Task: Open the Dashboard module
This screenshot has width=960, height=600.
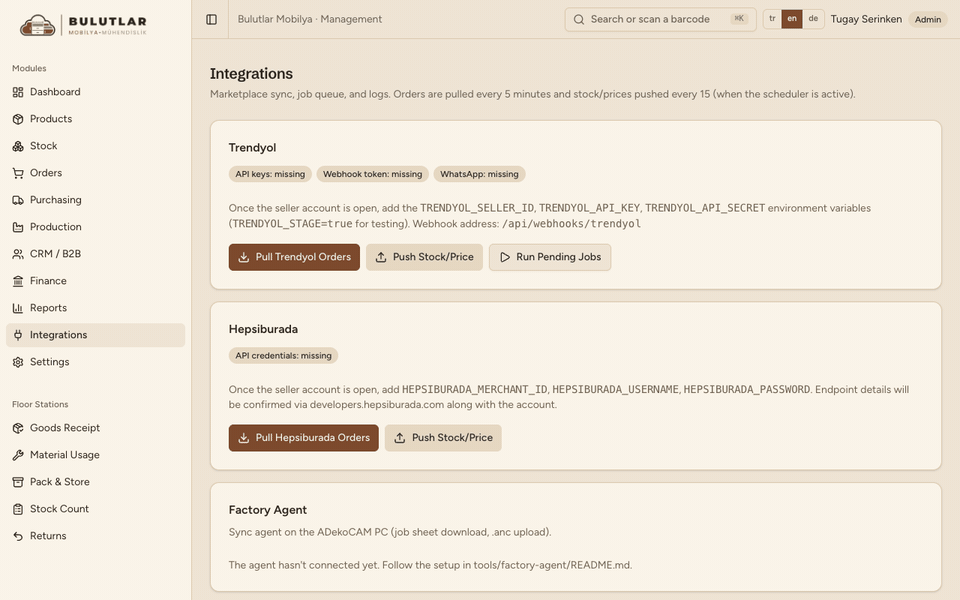Action: [x=96, y=92]
